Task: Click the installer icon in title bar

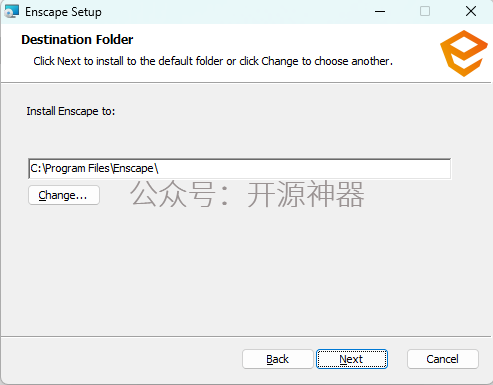Action: 12,12
